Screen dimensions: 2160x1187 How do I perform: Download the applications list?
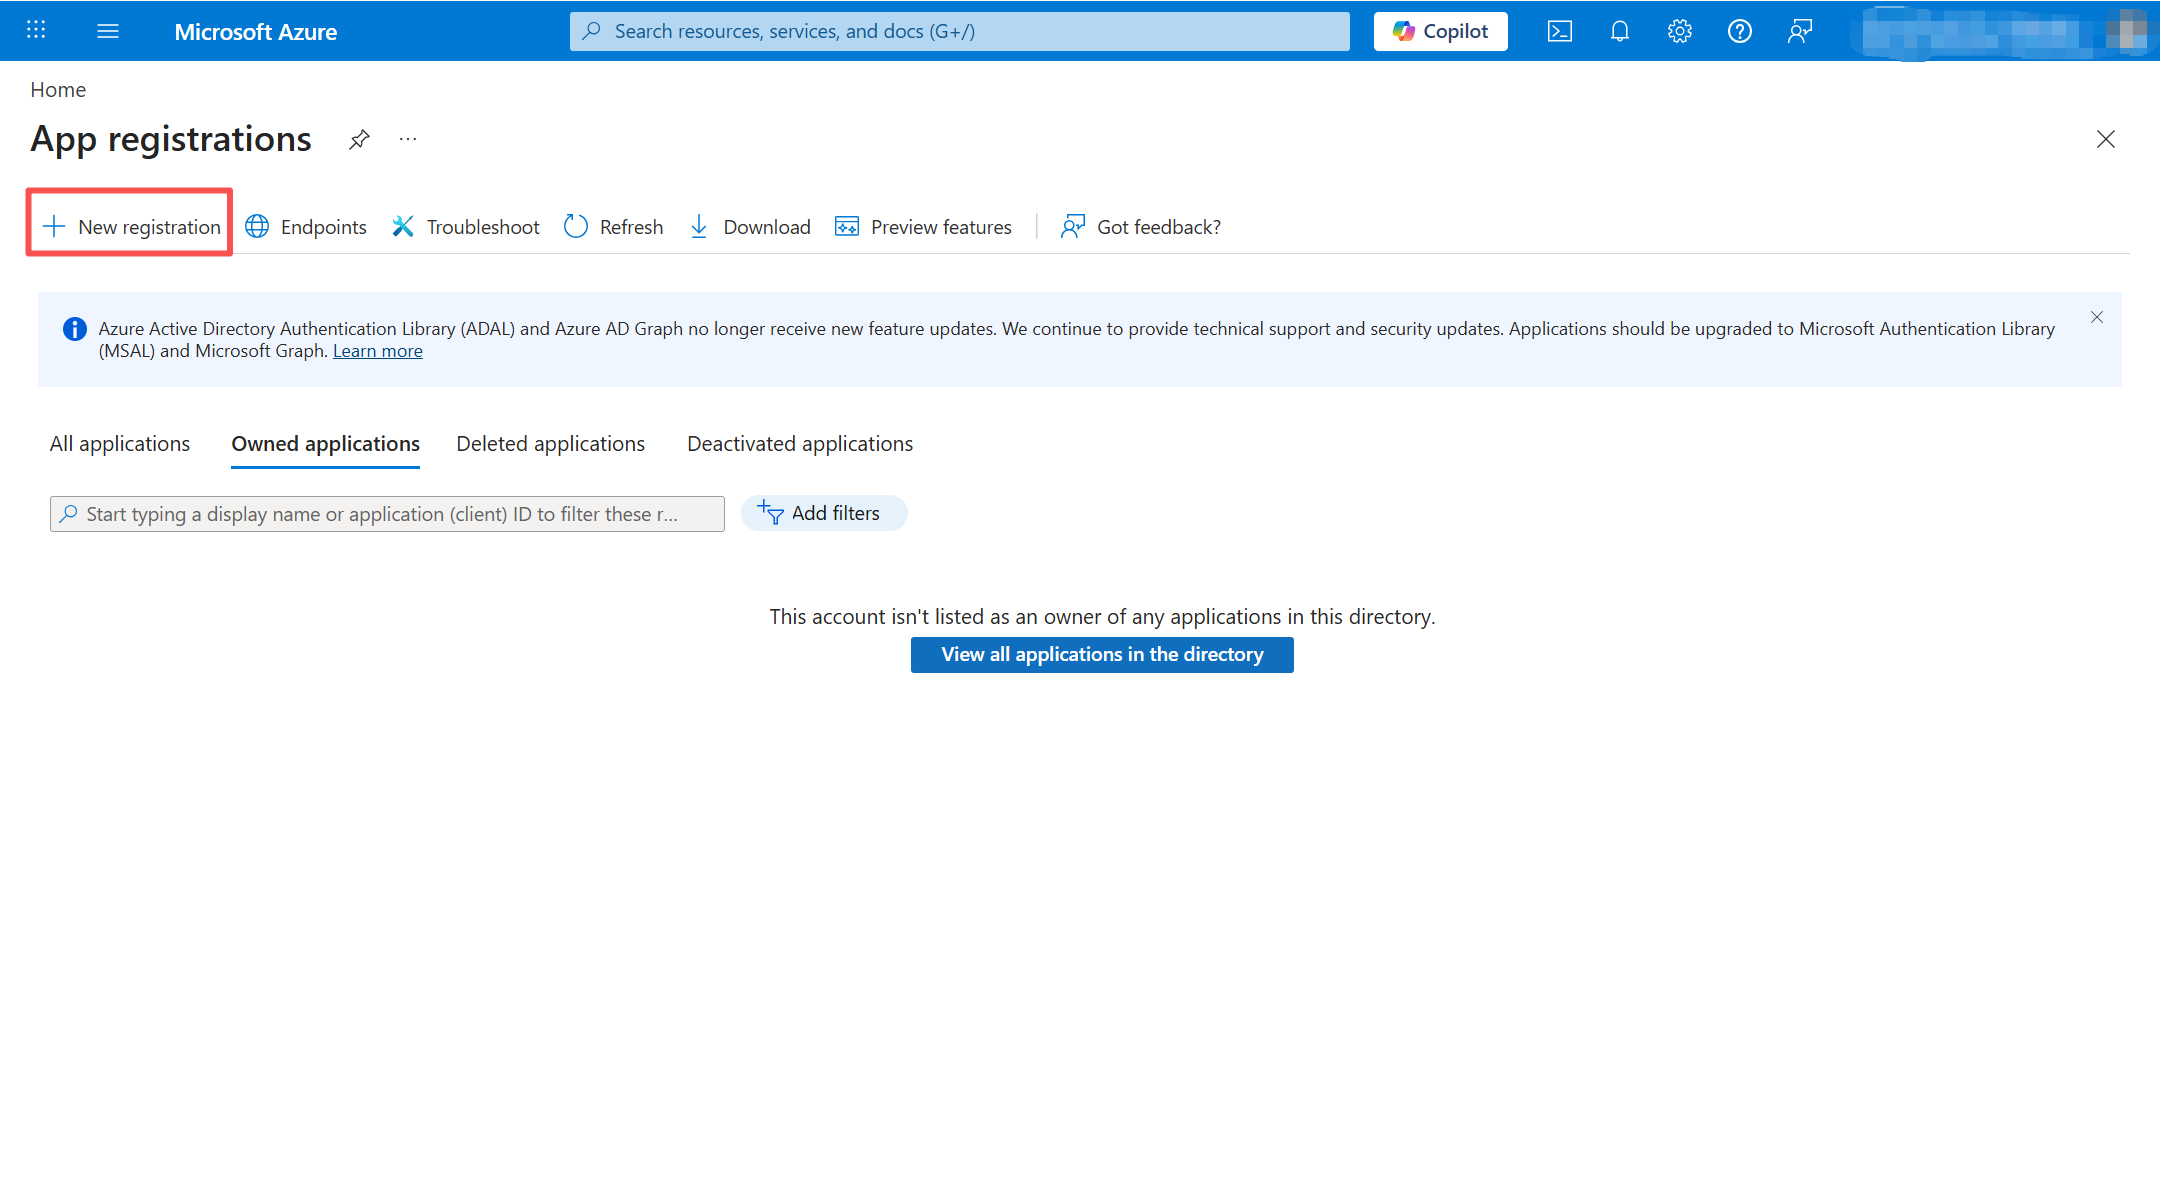pyautogui.click(x=749, y=227)
